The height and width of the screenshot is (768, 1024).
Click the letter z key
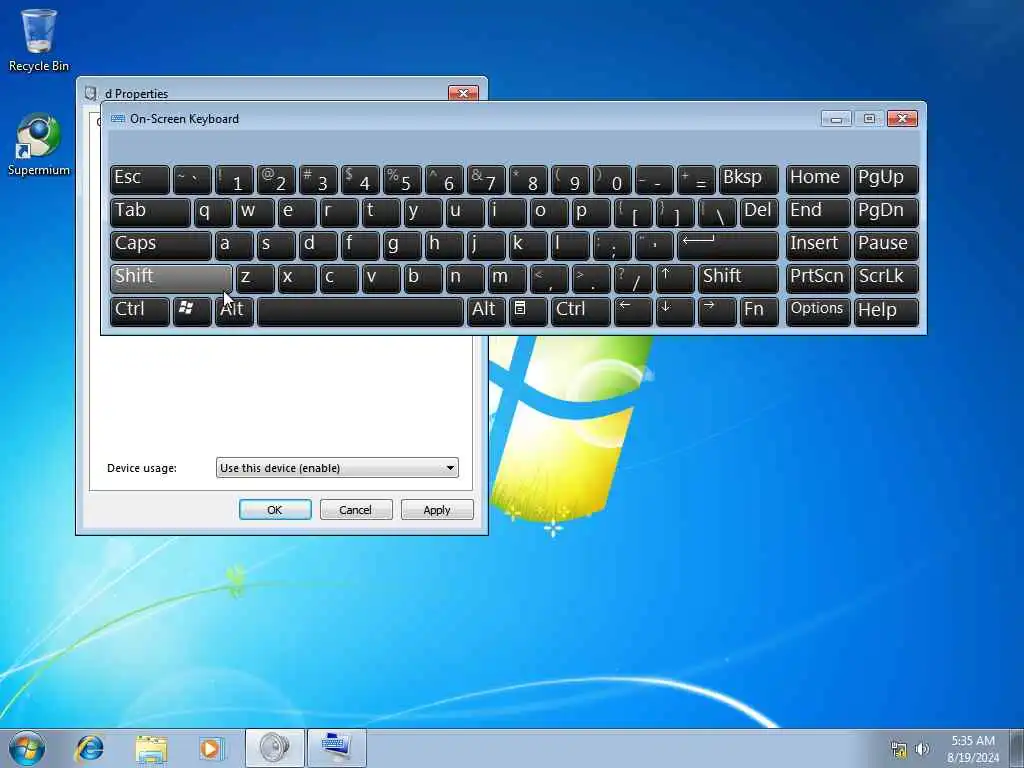255,279
